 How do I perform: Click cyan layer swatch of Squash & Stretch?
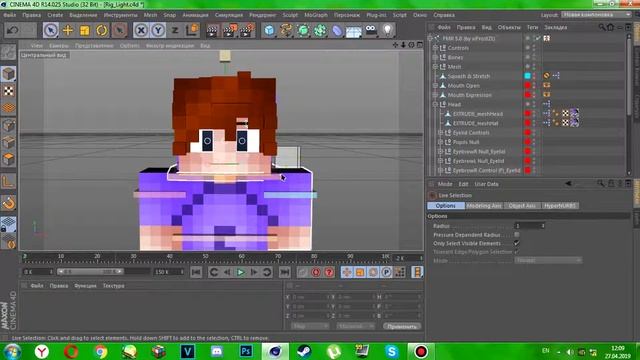point(527,76)
